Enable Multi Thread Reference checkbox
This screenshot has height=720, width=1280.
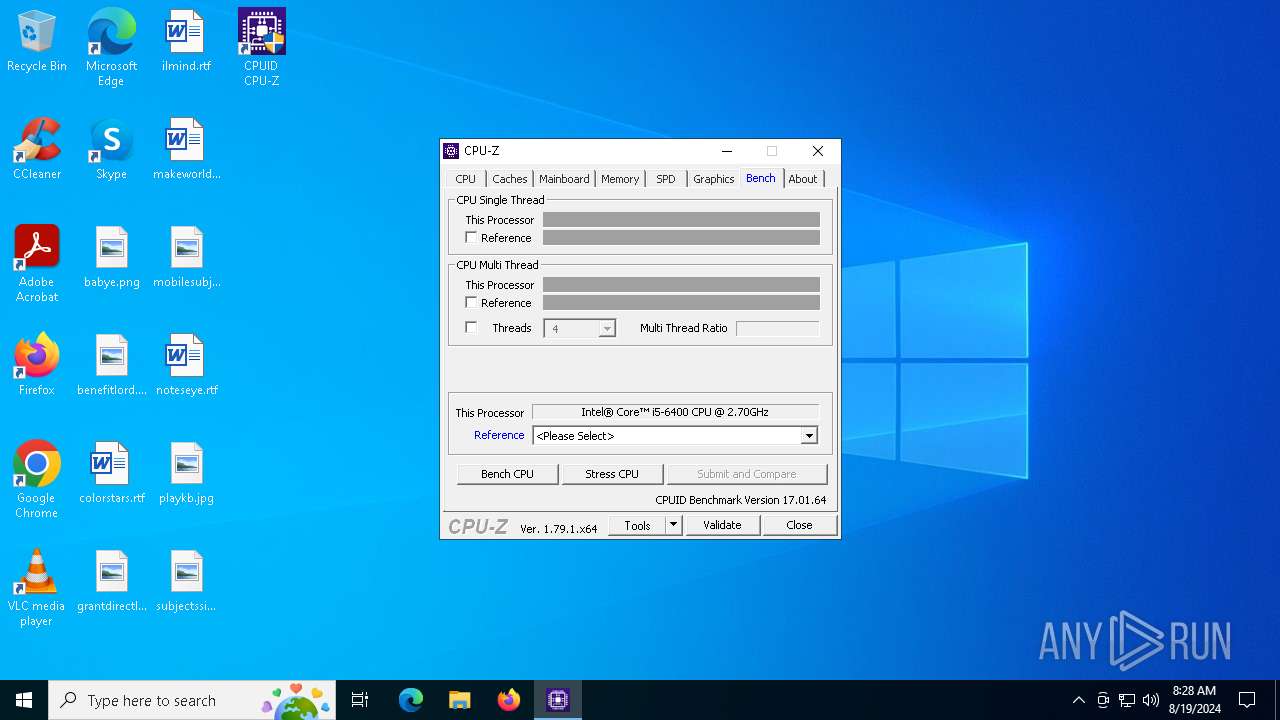point(471,303)
